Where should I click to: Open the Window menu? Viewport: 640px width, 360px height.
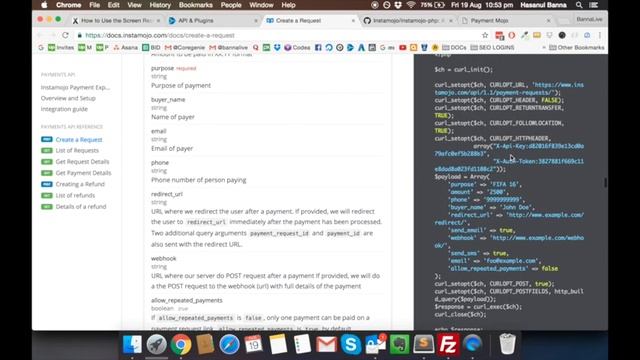click(x=261, y=5)
